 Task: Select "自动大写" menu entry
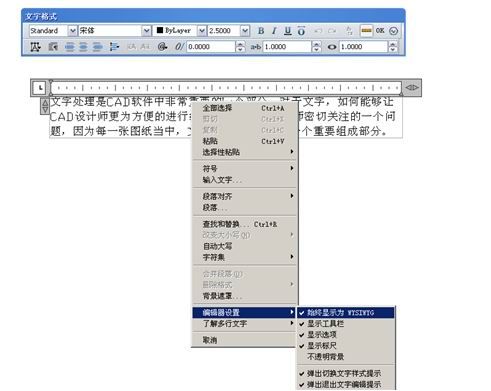tap(245, 246)
